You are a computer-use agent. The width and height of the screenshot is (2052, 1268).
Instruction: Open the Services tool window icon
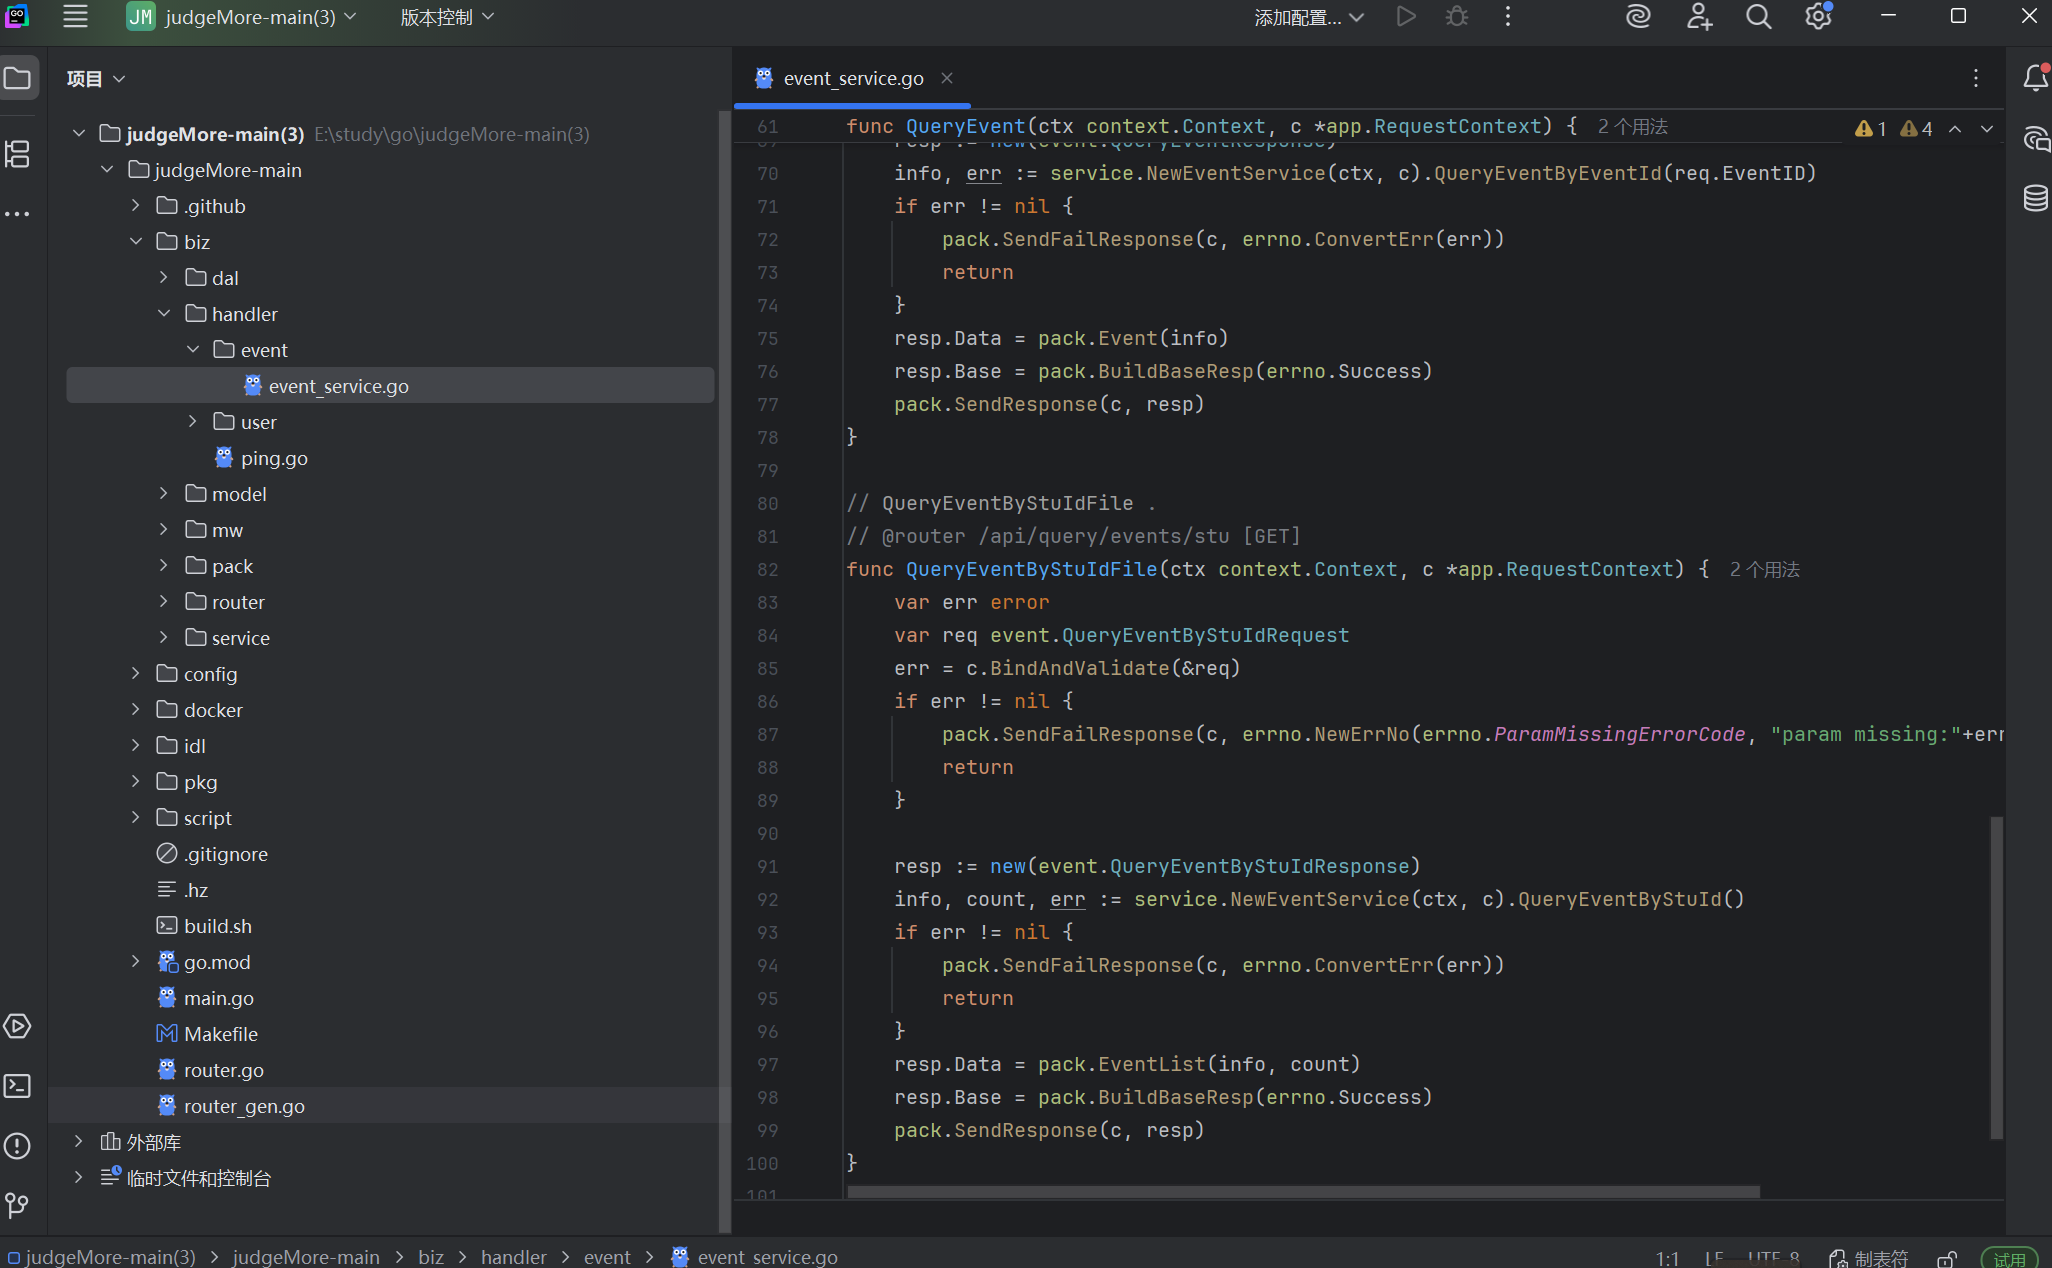point(18,1026)
